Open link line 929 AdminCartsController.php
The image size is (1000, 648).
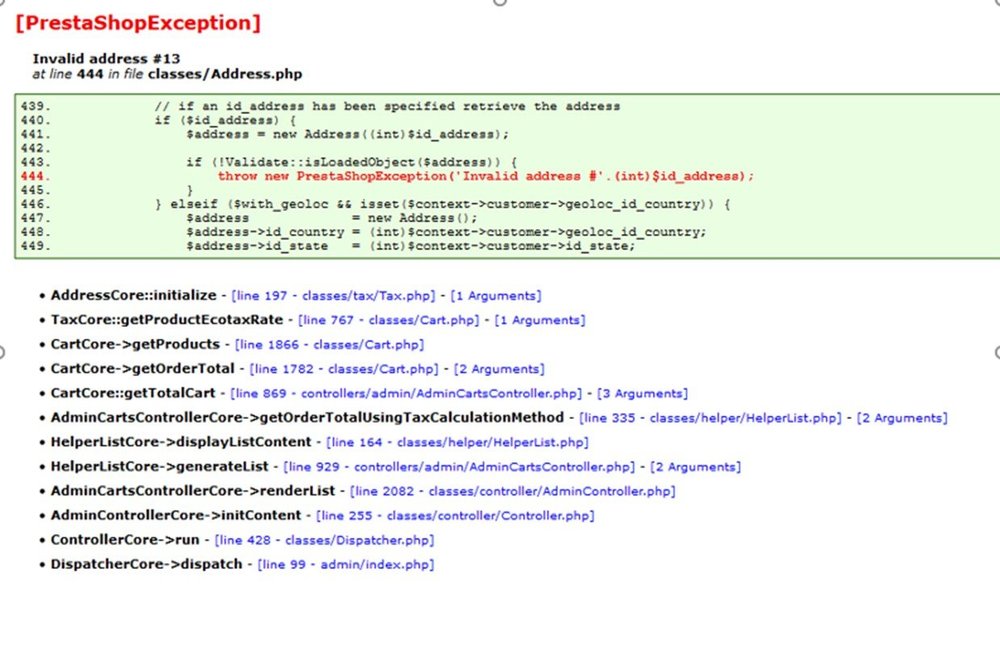pyautogui.click(x=459, y=467)
